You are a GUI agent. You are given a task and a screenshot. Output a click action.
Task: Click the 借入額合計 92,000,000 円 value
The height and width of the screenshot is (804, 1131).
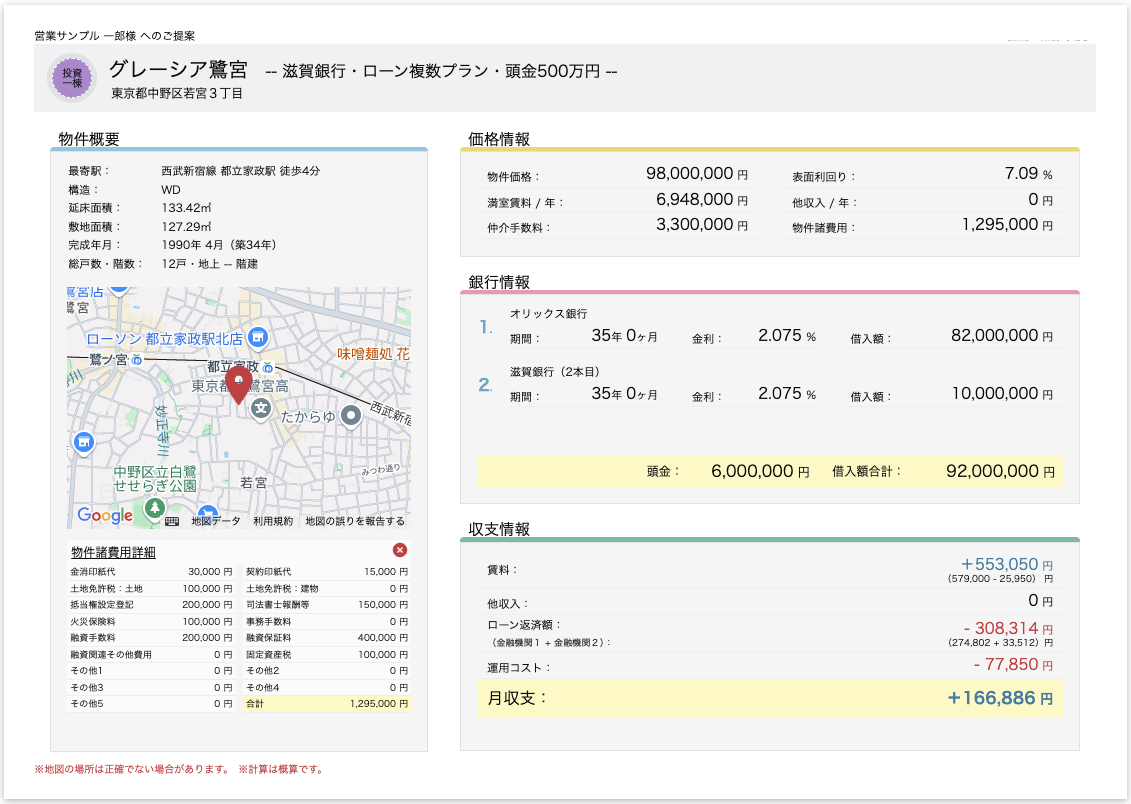pyautogui.click(x=1000, y=472)
